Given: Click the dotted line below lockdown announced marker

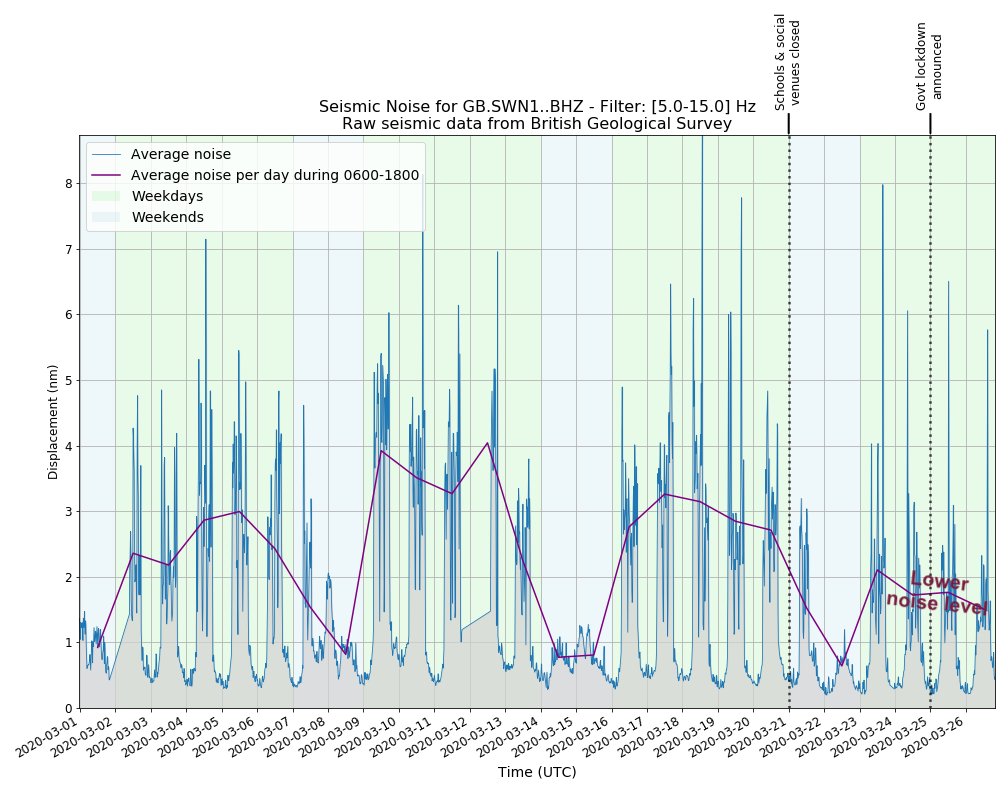Looking at the screenshot, I should coord(930,400).
